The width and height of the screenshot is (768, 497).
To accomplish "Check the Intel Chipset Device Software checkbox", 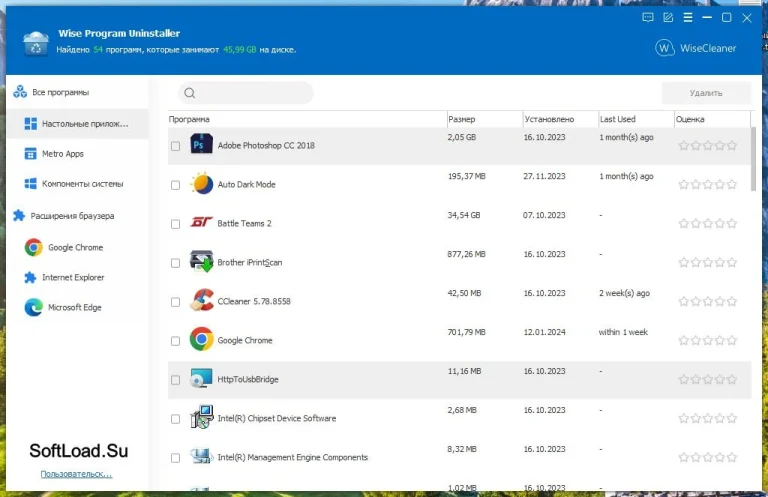I will [x=175, y=419].
